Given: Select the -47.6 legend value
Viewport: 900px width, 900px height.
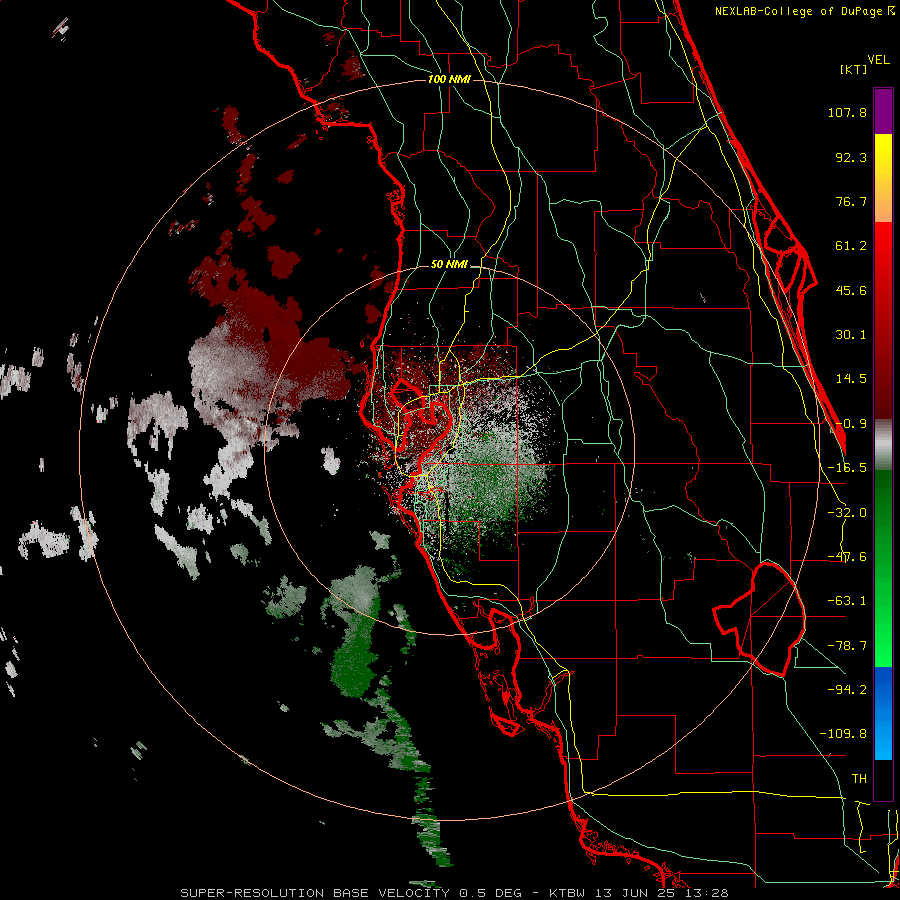Looking at the screenshot, I should coord(847,557).
